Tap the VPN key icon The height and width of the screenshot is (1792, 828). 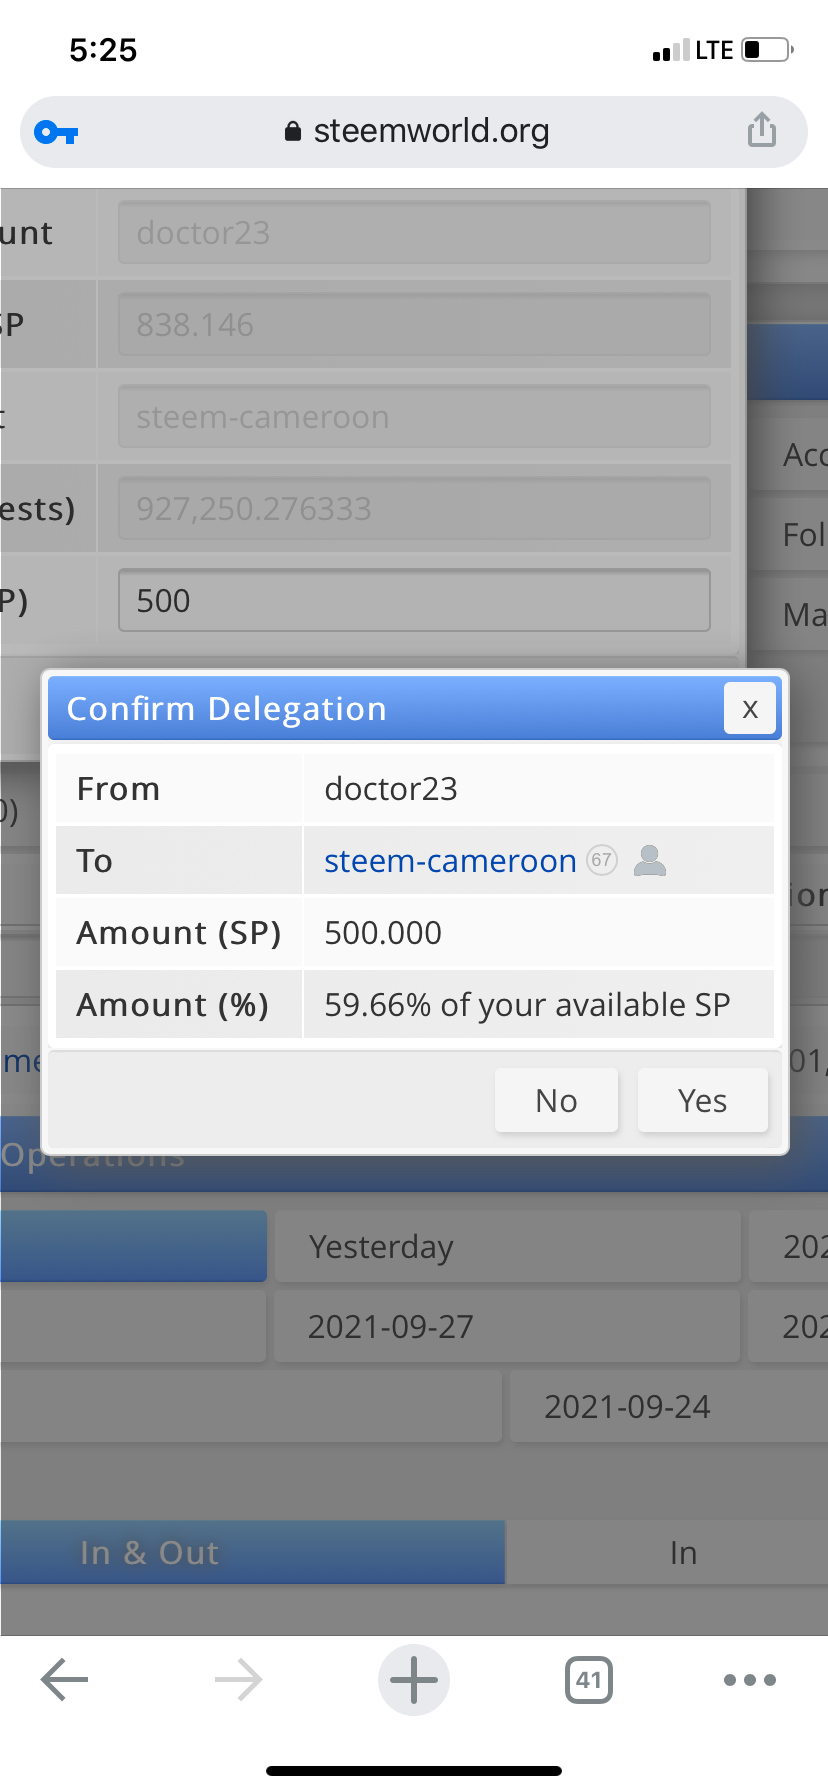pyautogui.click(x=56, y=132)
